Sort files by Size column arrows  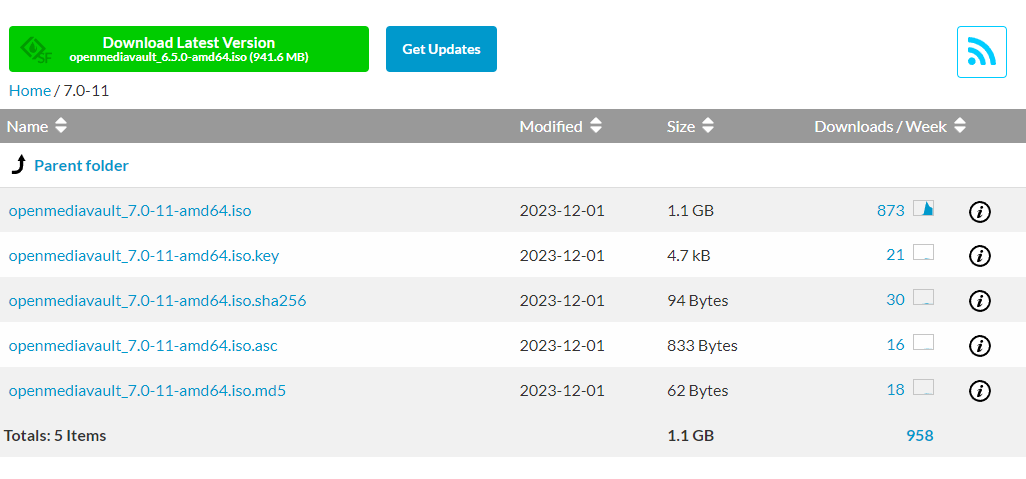707,126
